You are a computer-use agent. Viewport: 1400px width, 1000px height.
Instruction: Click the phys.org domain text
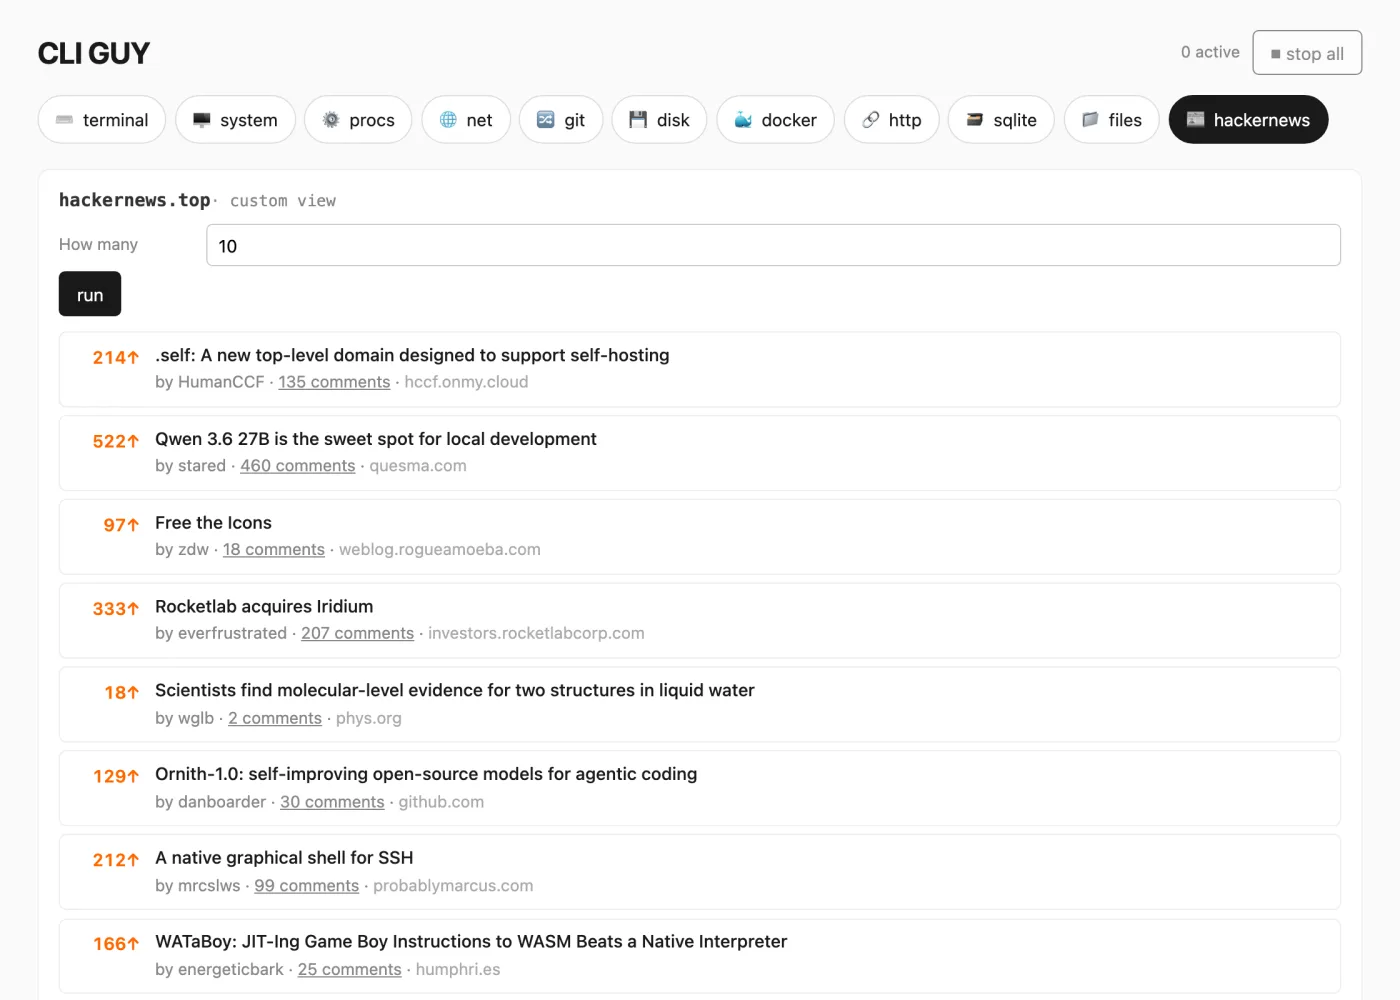click(369, 718)
